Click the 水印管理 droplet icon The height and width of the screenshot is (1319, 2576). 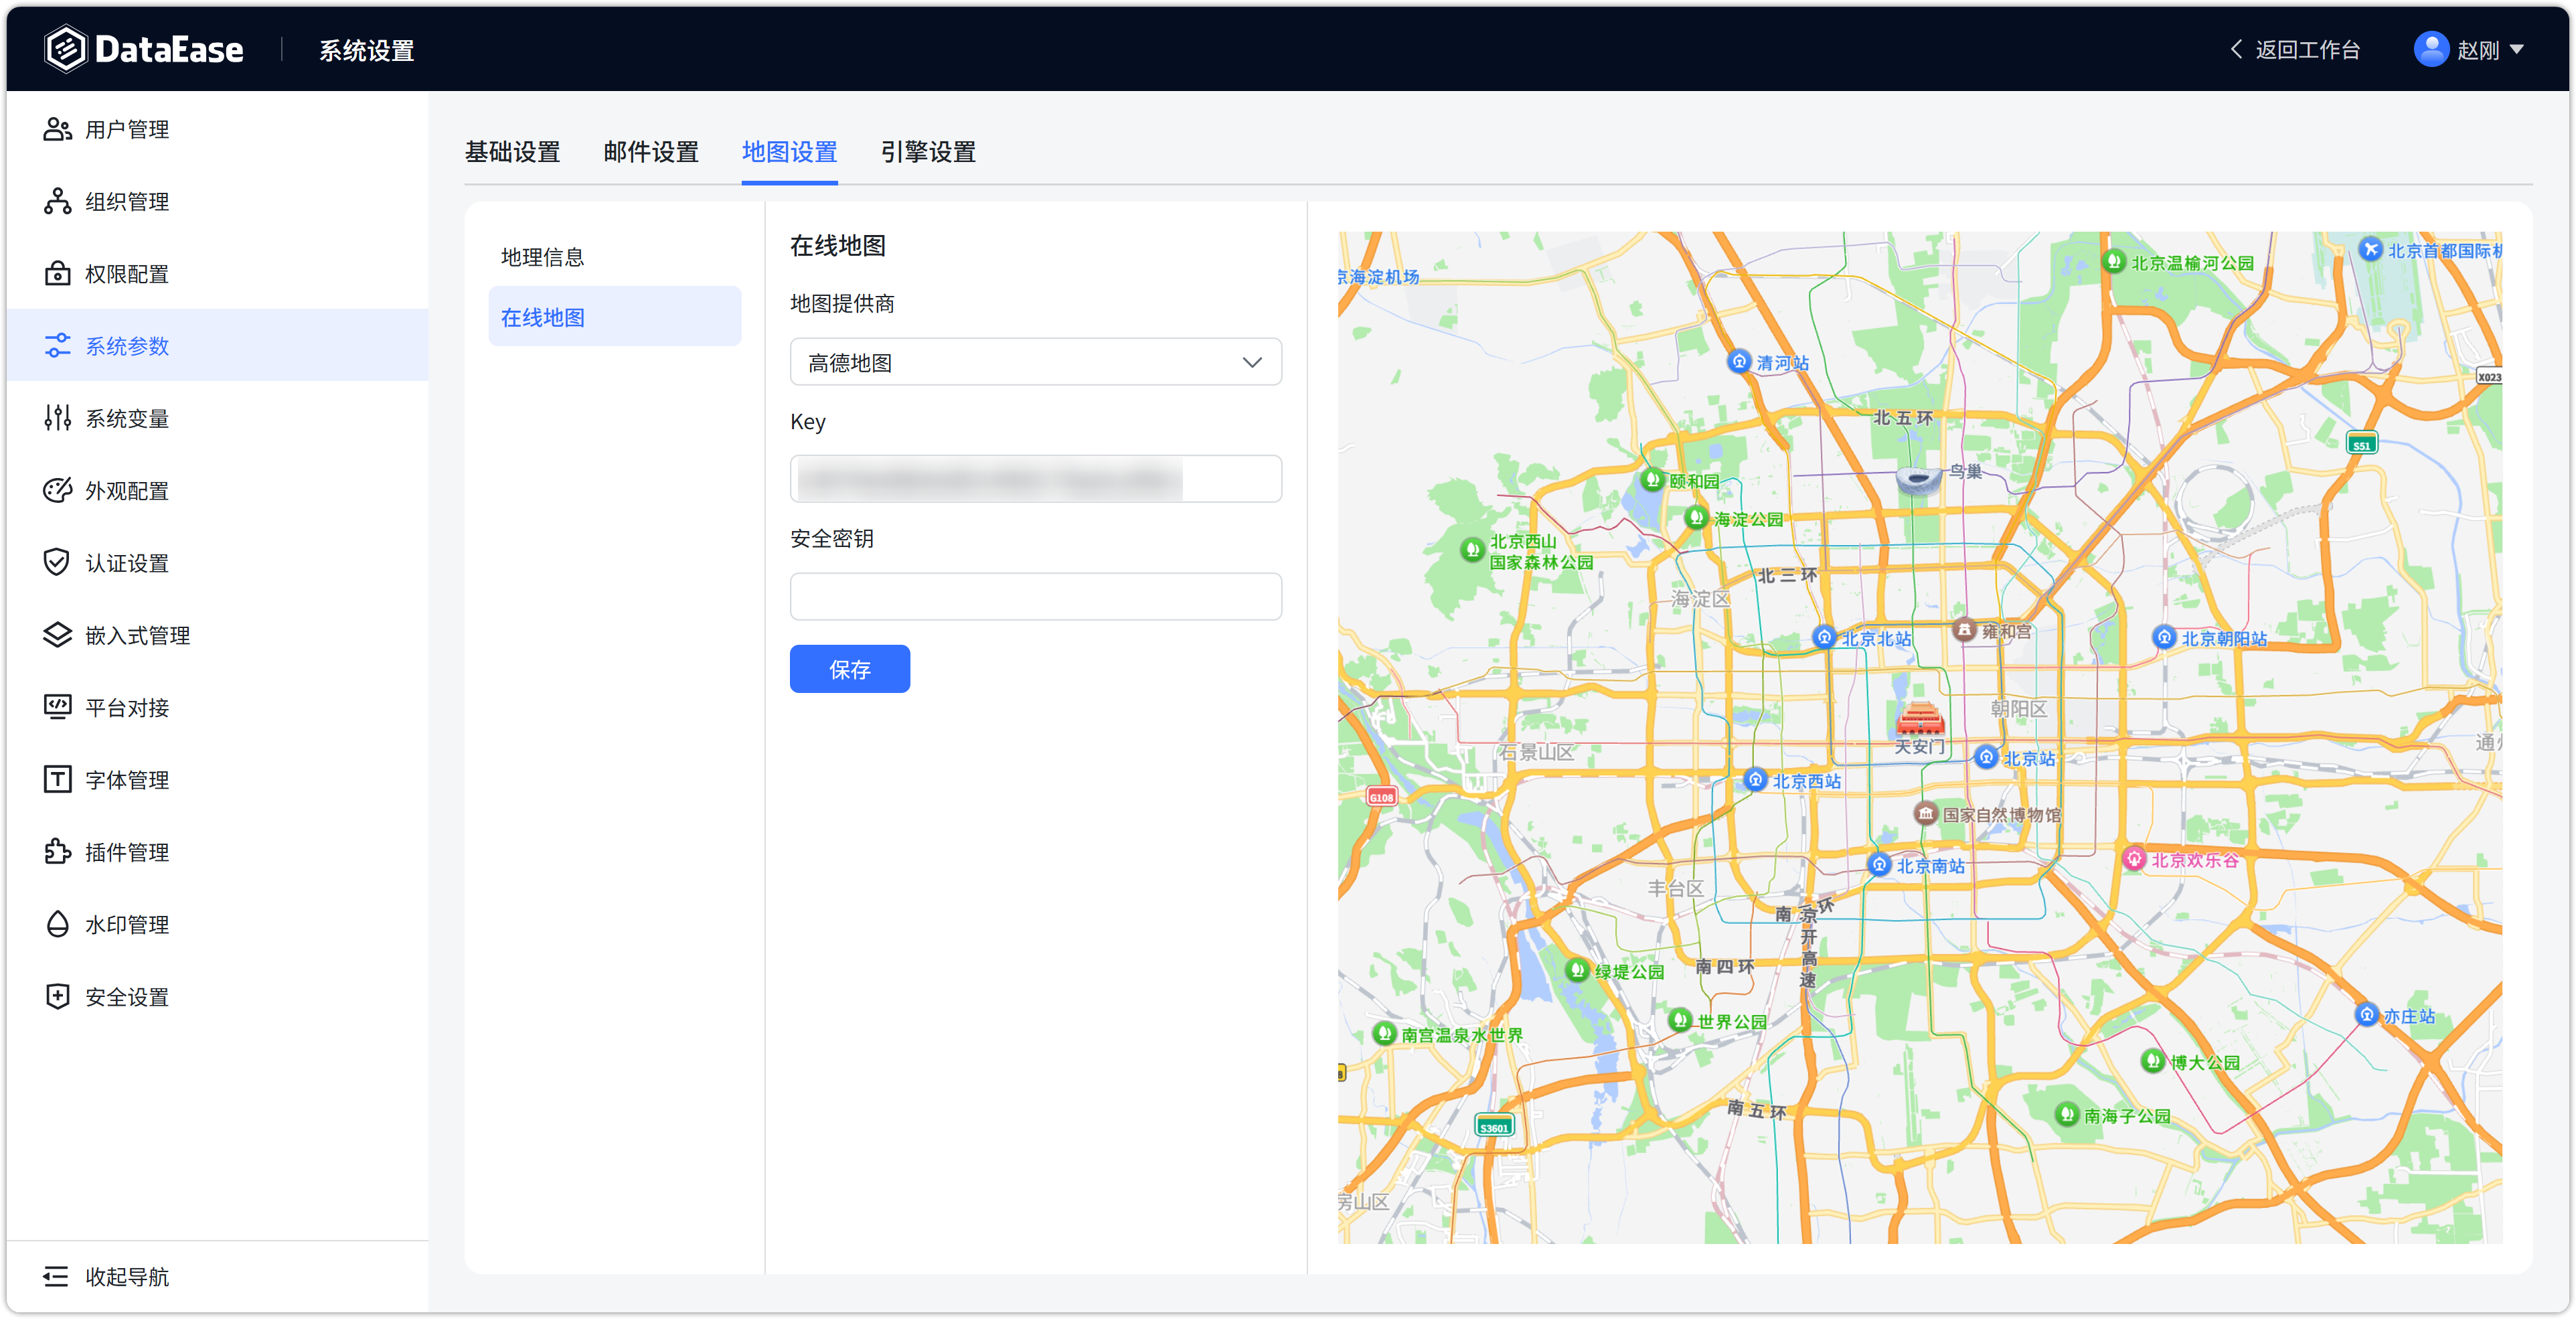[57, 924]
